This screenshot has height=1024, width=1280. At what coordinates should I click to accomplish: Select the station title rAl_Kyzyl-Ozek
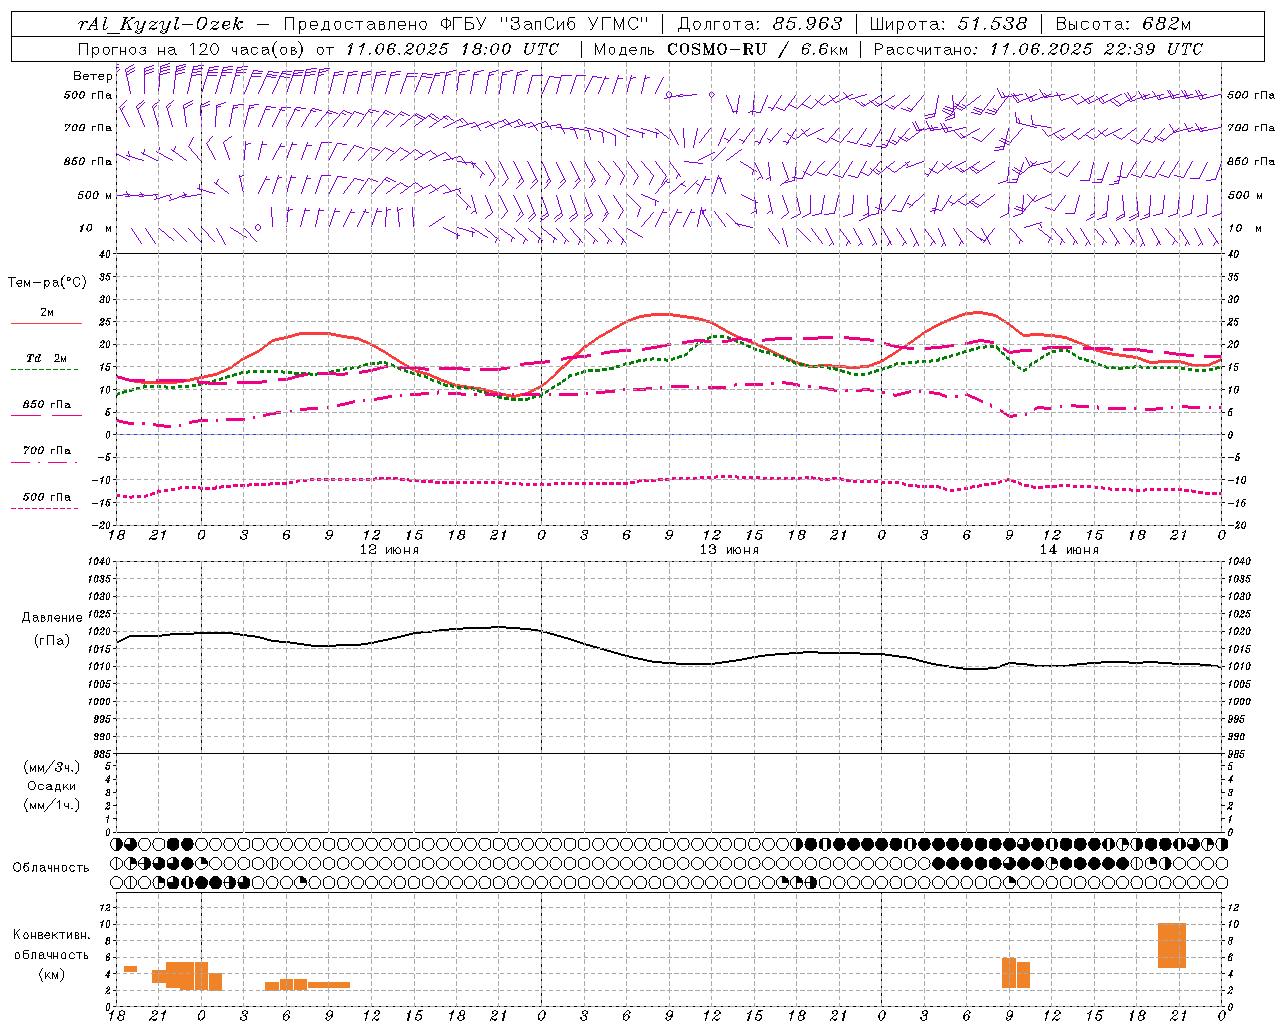click(160, 24)
